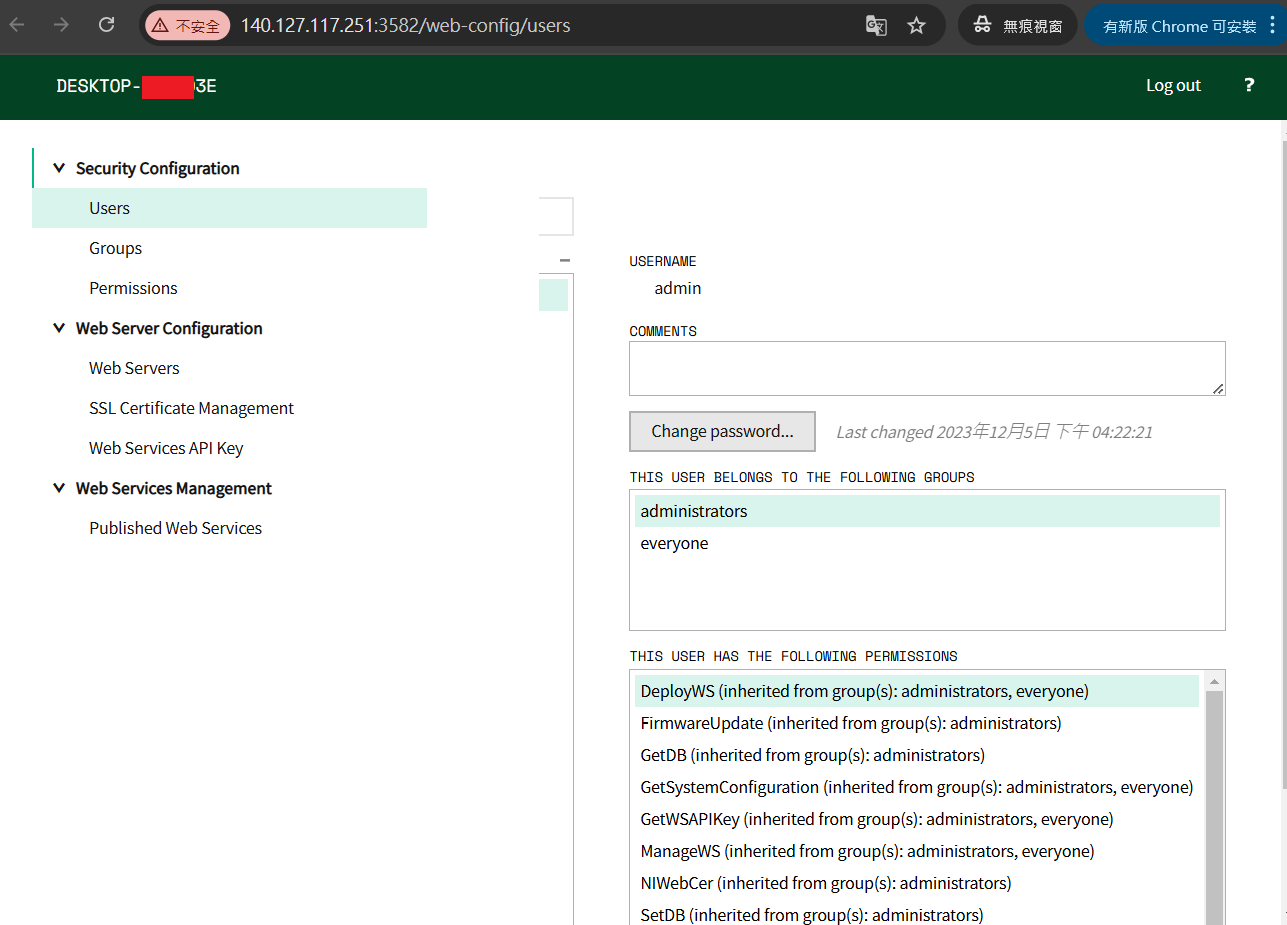The height and width of the screenshot is (925, 1287).
Task: Click the translate page icon
Action: (x=876, y=26)
